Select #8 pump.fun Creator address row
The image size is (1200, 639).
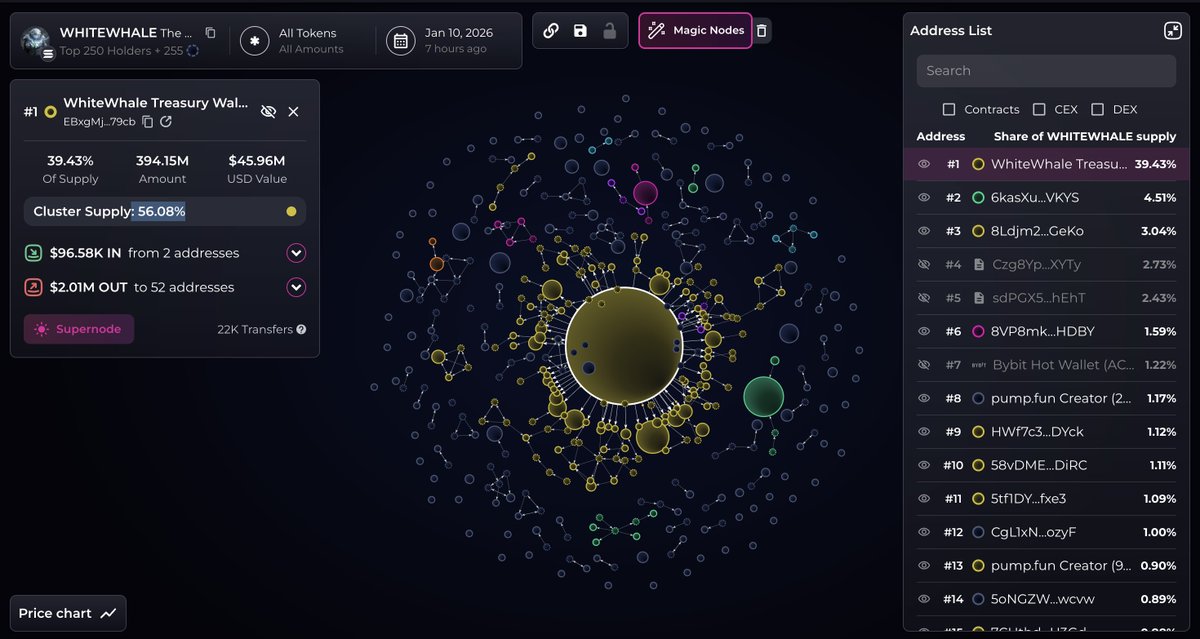[1046, 398]
